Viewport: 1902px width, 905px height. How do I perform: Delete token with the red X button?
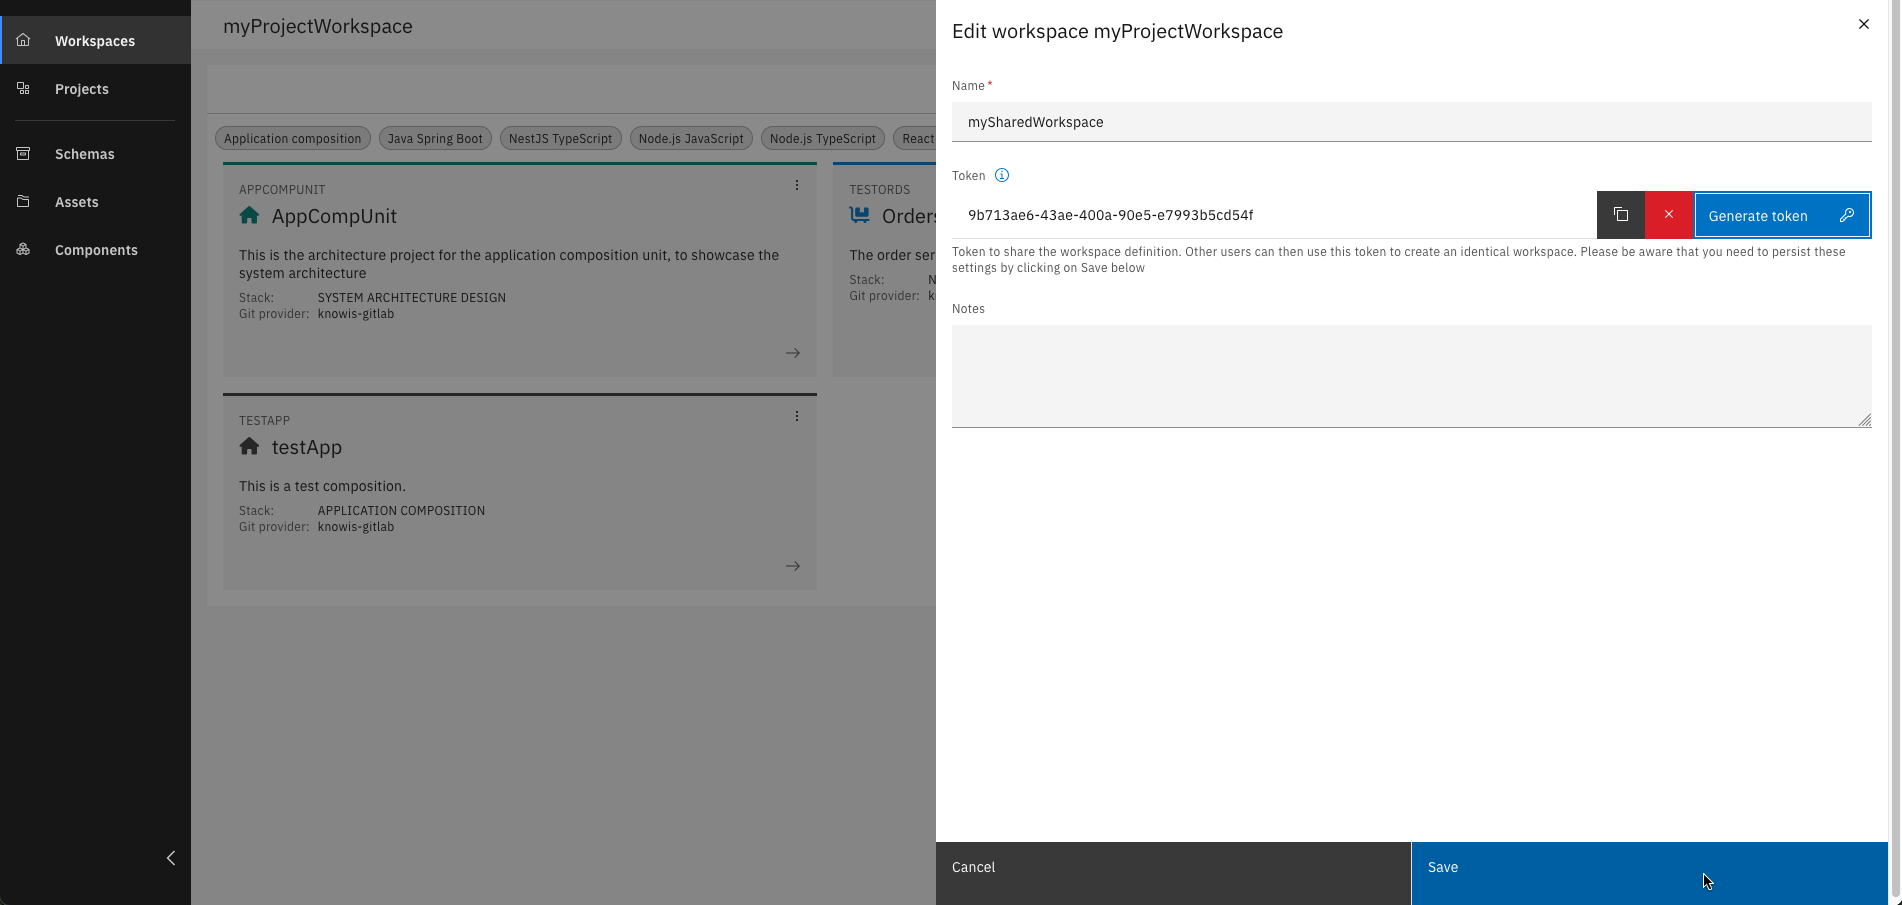coord(1668,215)
